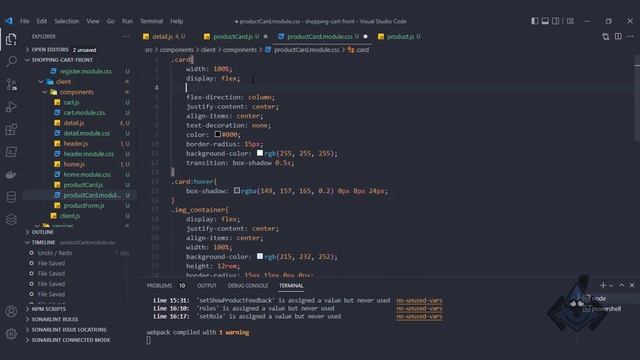Click the #000 color swatch
Screen dimensions: 640x360
(218, 134)
